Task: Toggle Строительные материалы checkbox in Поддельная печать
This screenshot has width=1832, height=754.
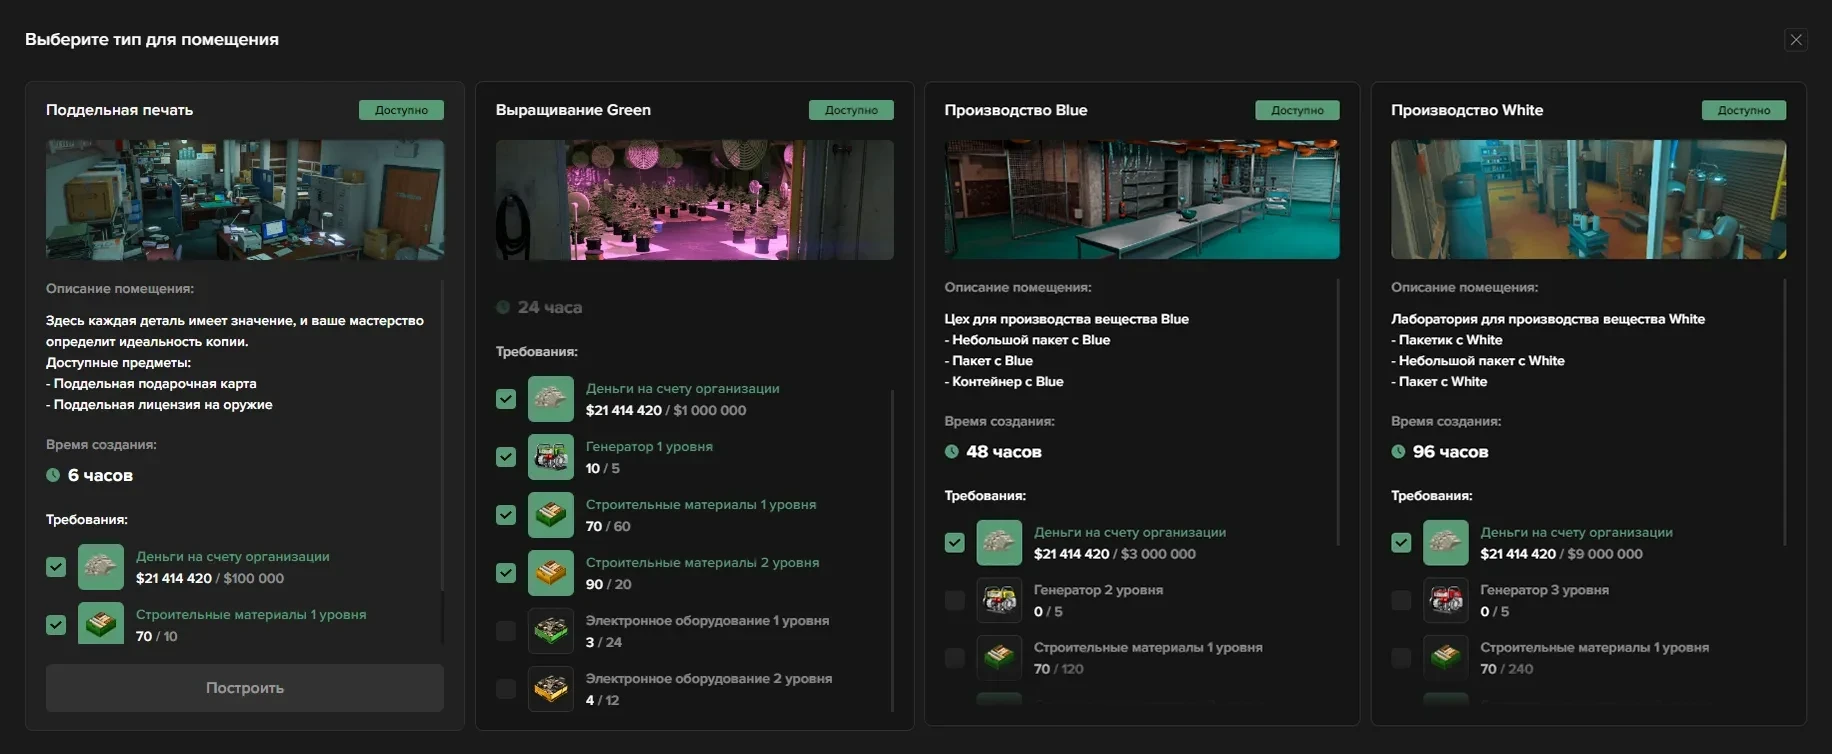Action: 56,625
